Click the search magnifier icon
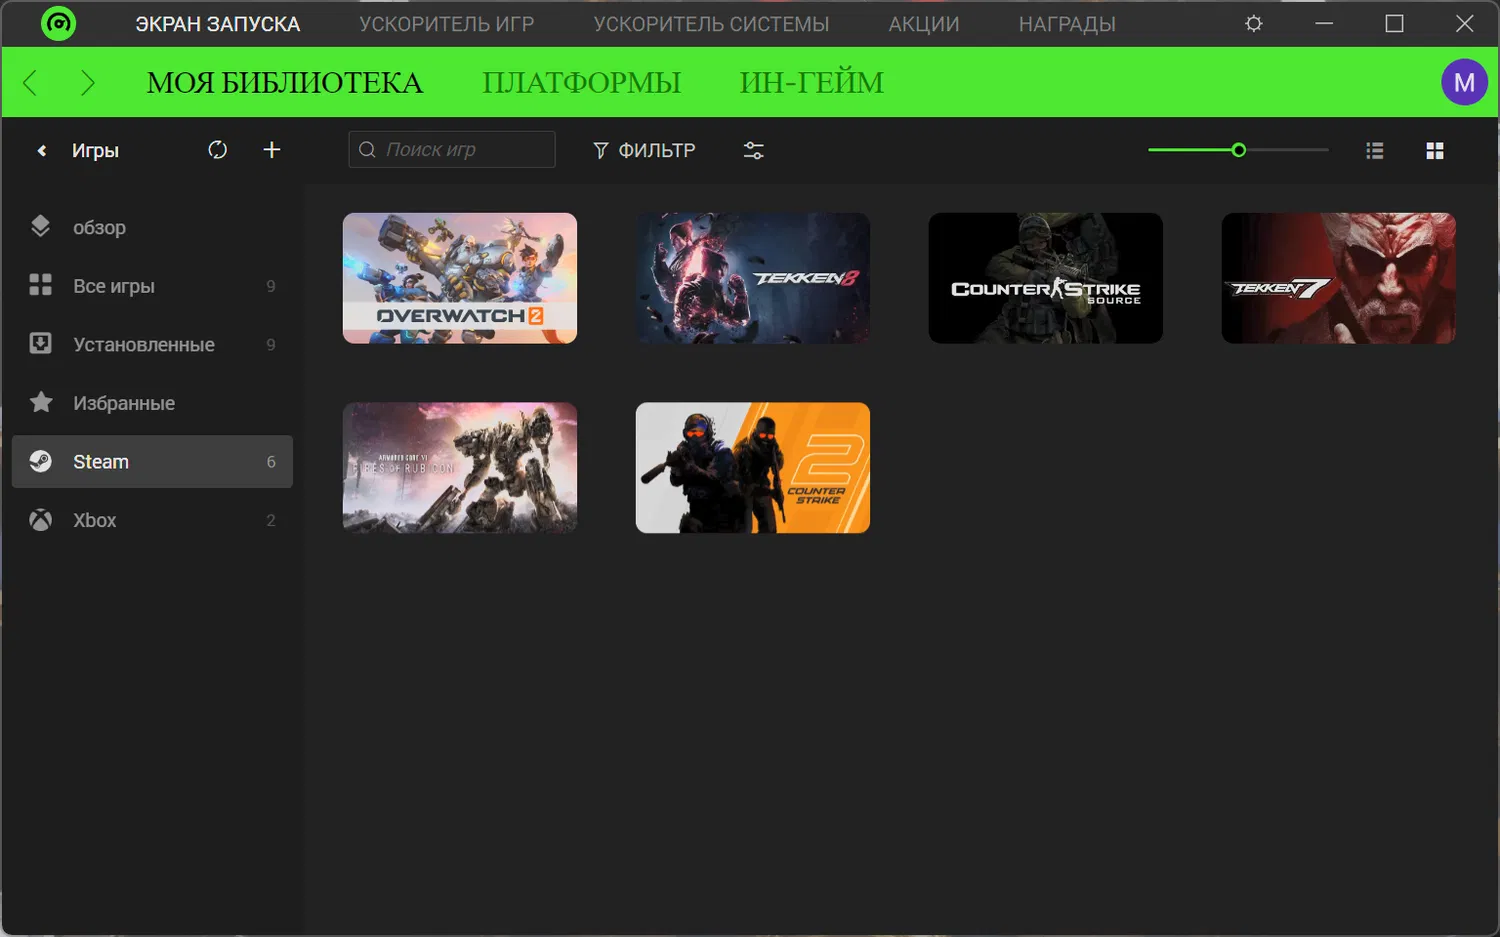Screen dimensions: 1500x937 pyautogui.click(x=367, y=149)
